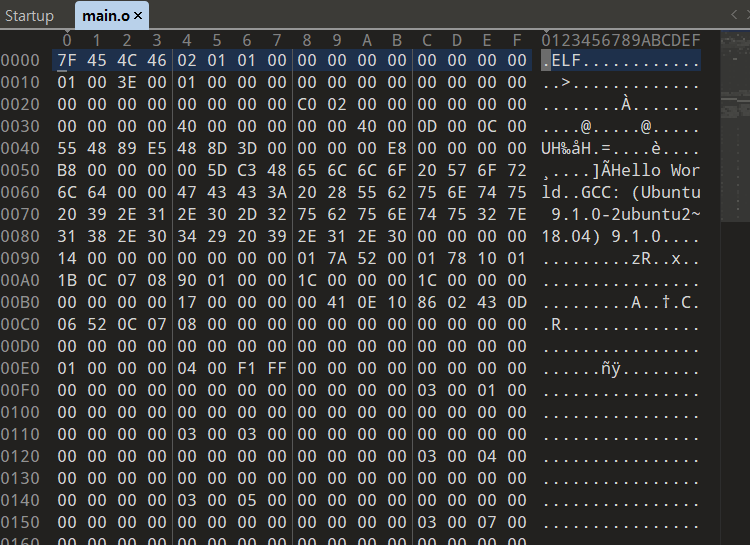Select byte 7F in row 0000
The height and width of the screenshot is (545, 750).
coord(66,60)
